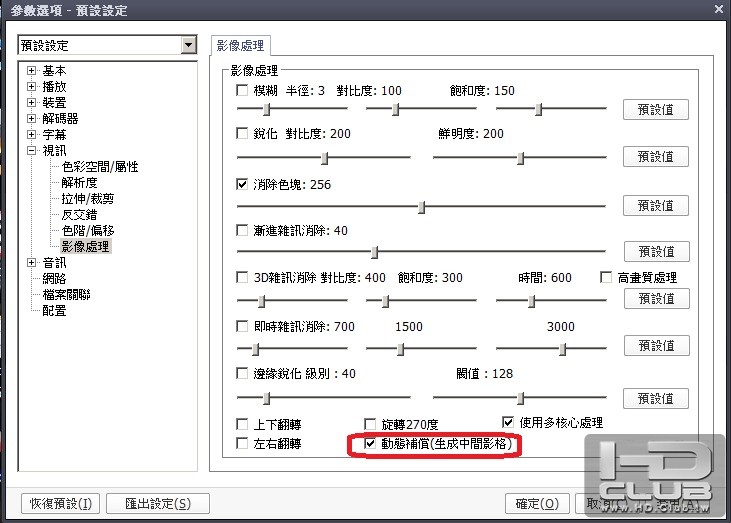This screenshot has width=731, height=523.
Task: Click the 模糊 飽和度 slider
Action: [552, 109]
